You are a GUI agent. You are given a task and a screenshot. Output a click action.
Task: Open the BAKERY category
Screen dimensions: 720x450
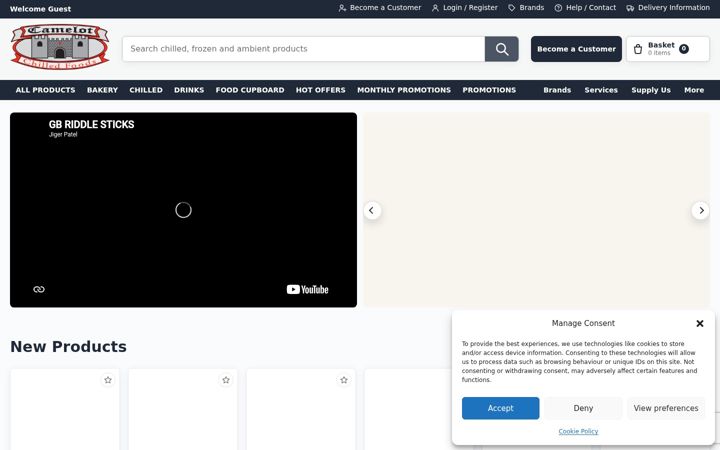(x=102, y=90)
